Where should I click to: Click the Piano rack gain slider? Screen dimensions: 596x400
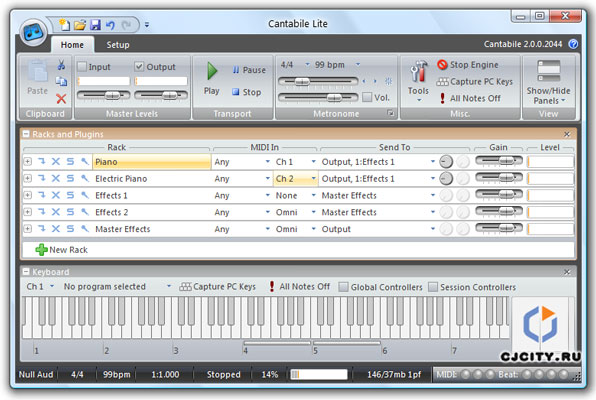click(499, 161)
